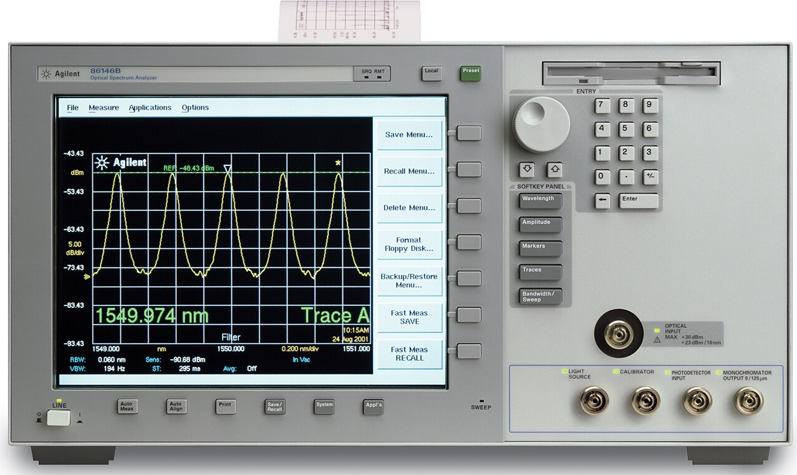The width and height of the screenshot is (797, 475).
Task: Click the triangle marker on trace
Action: click(x=227, y=169)
